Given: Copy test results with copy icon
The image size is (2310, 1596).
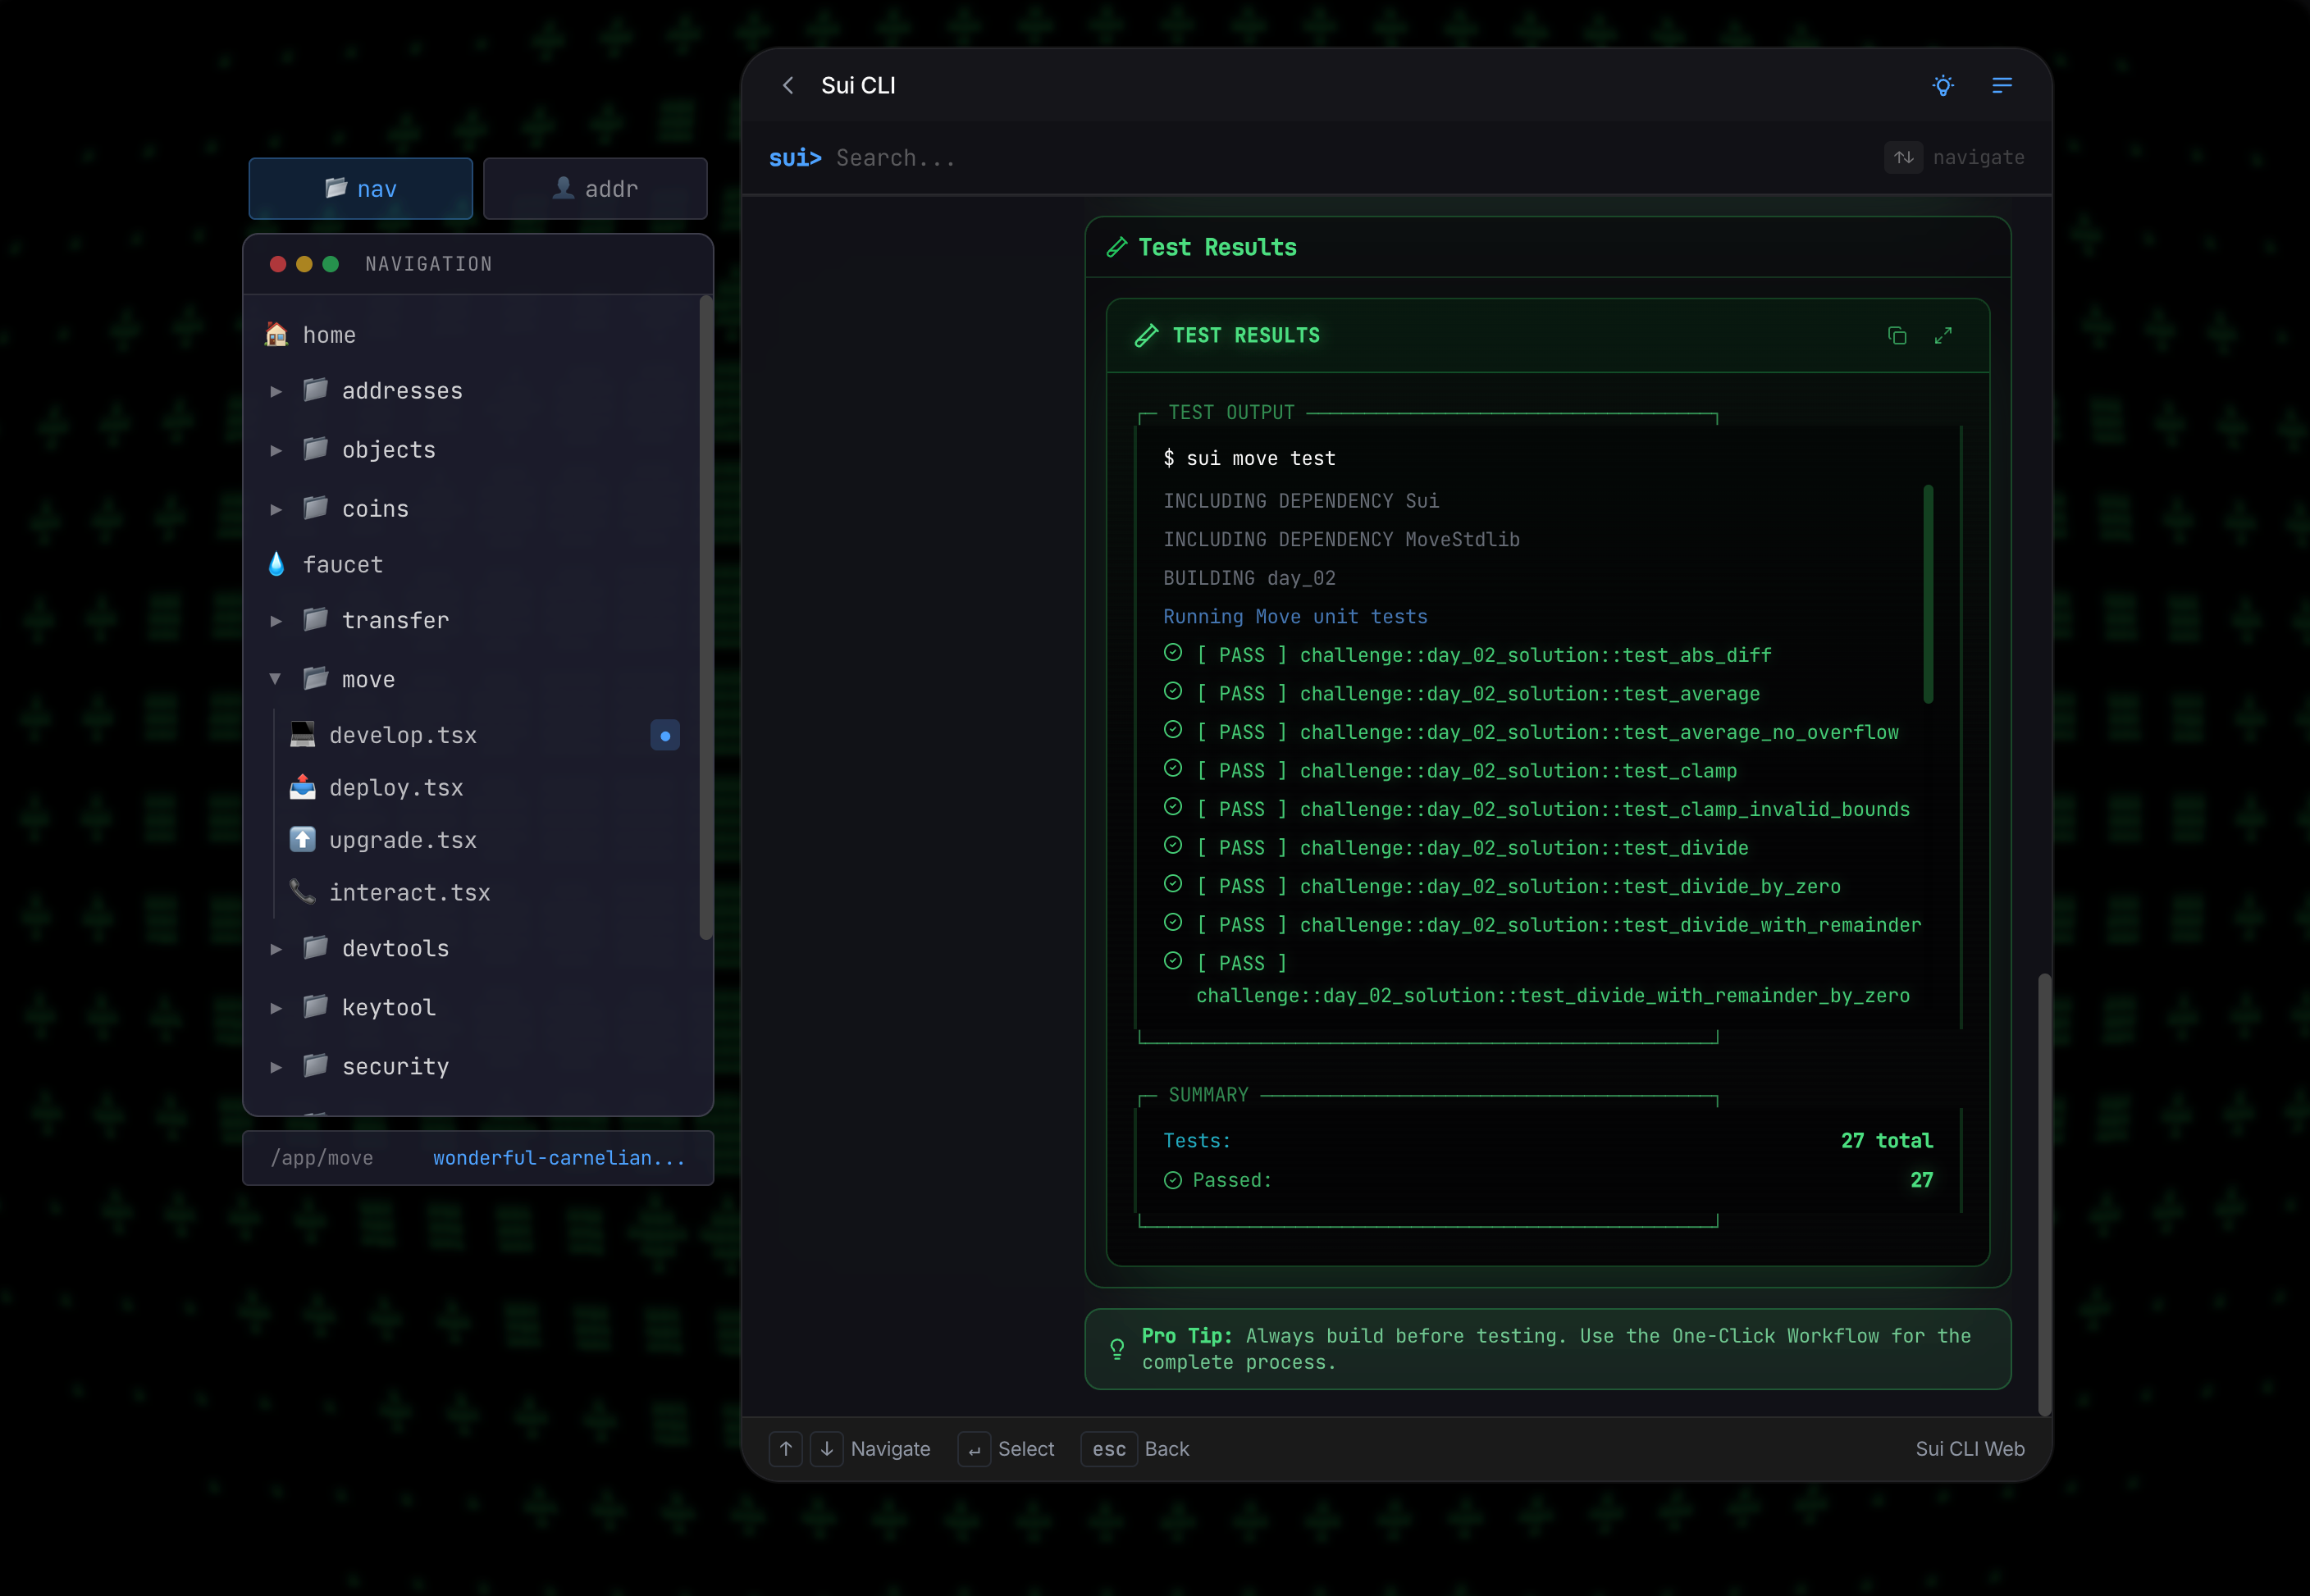Looking at the screenshot, I should pos(1896,336).
